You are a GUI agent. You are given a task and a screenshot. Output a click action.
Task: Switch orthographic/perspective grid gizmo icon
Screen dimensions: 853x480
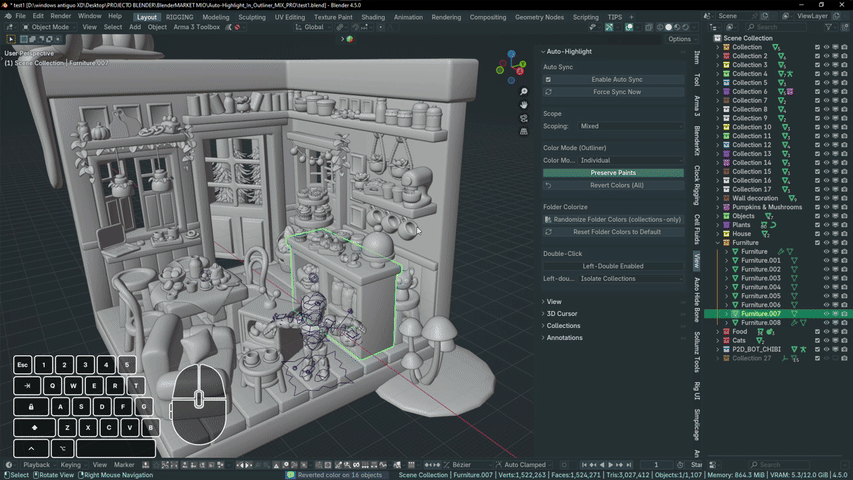[x=523, y=131]
